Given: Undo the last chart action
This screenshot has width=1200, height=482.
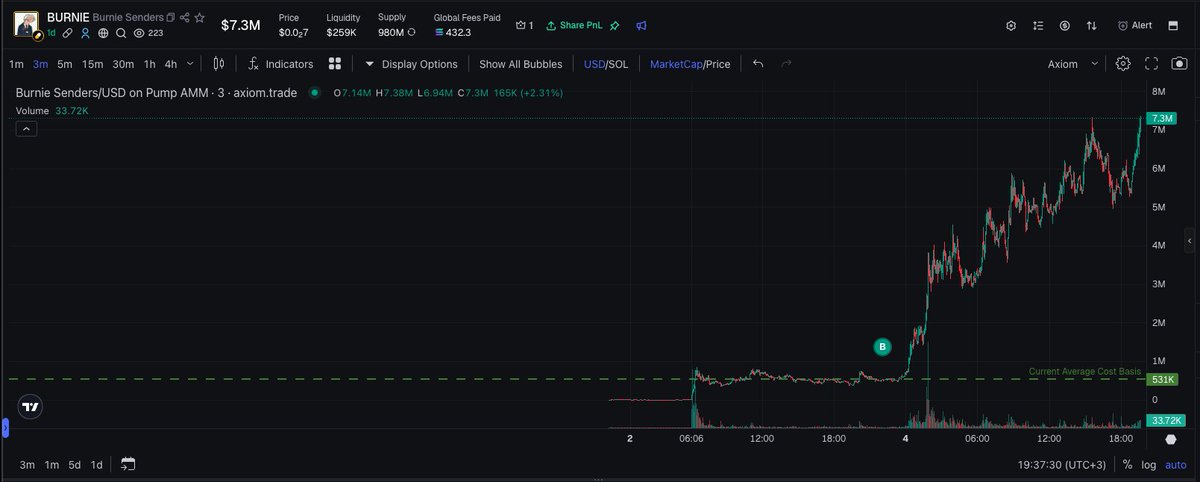Looking at the screenshot, I should point(758,64).
